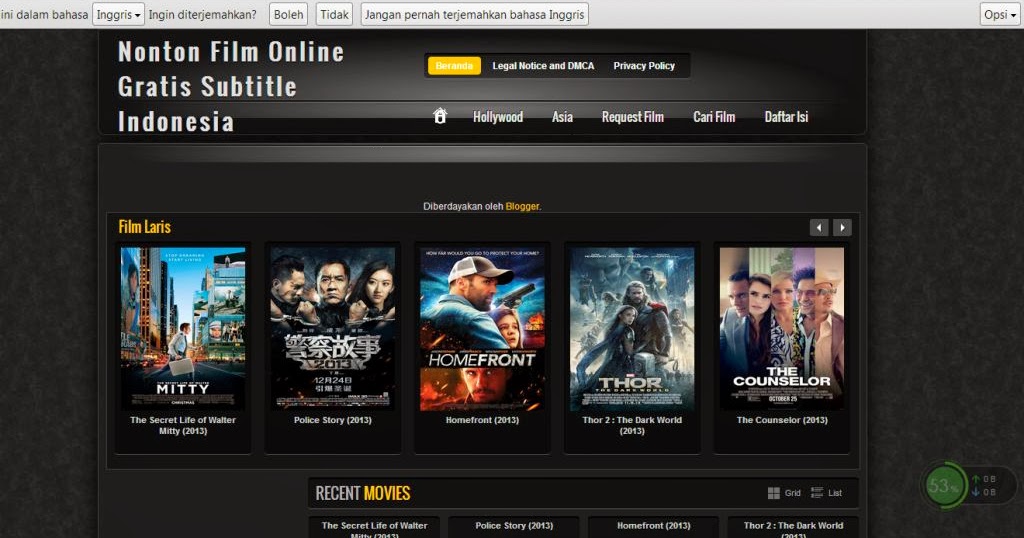1024x538 pixels.
Task: Open the Police Story poster thumbnail
Action: (x=332, y=328)
